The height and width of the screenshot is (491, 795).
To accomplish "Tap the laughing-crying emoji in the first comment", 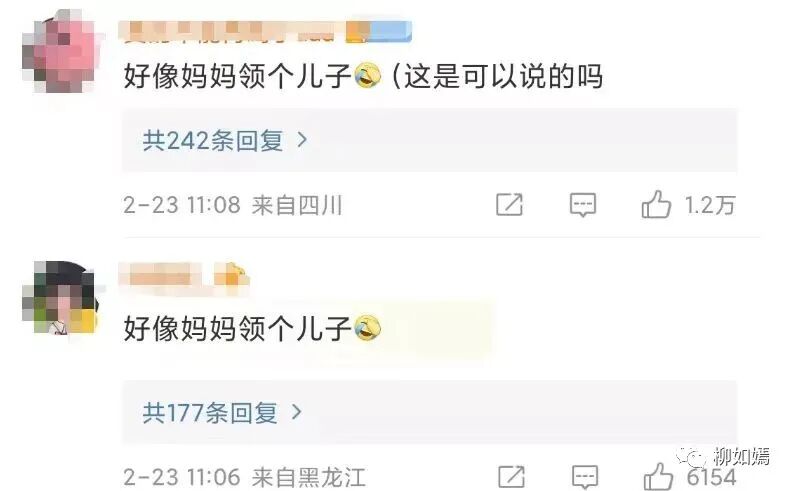I will 367,76.
